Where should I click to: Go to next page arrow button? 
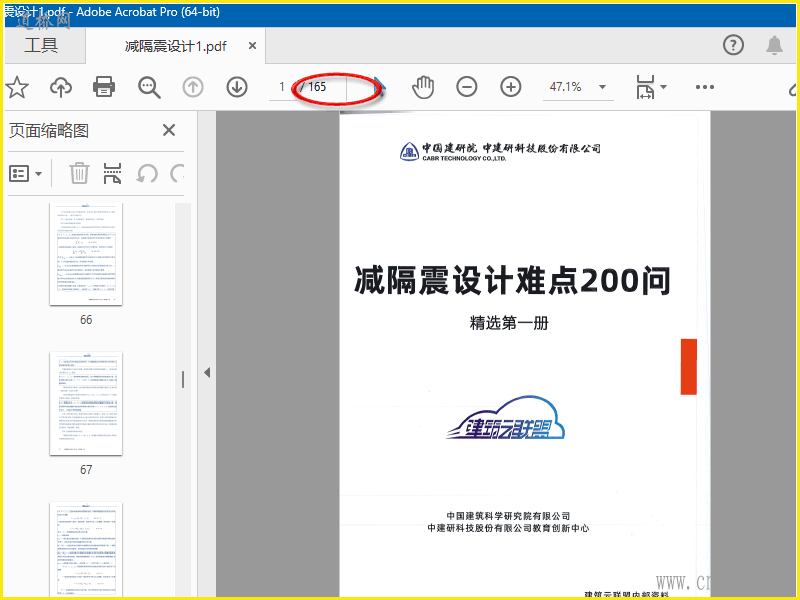pyautogui.click(x=237, y=87)
